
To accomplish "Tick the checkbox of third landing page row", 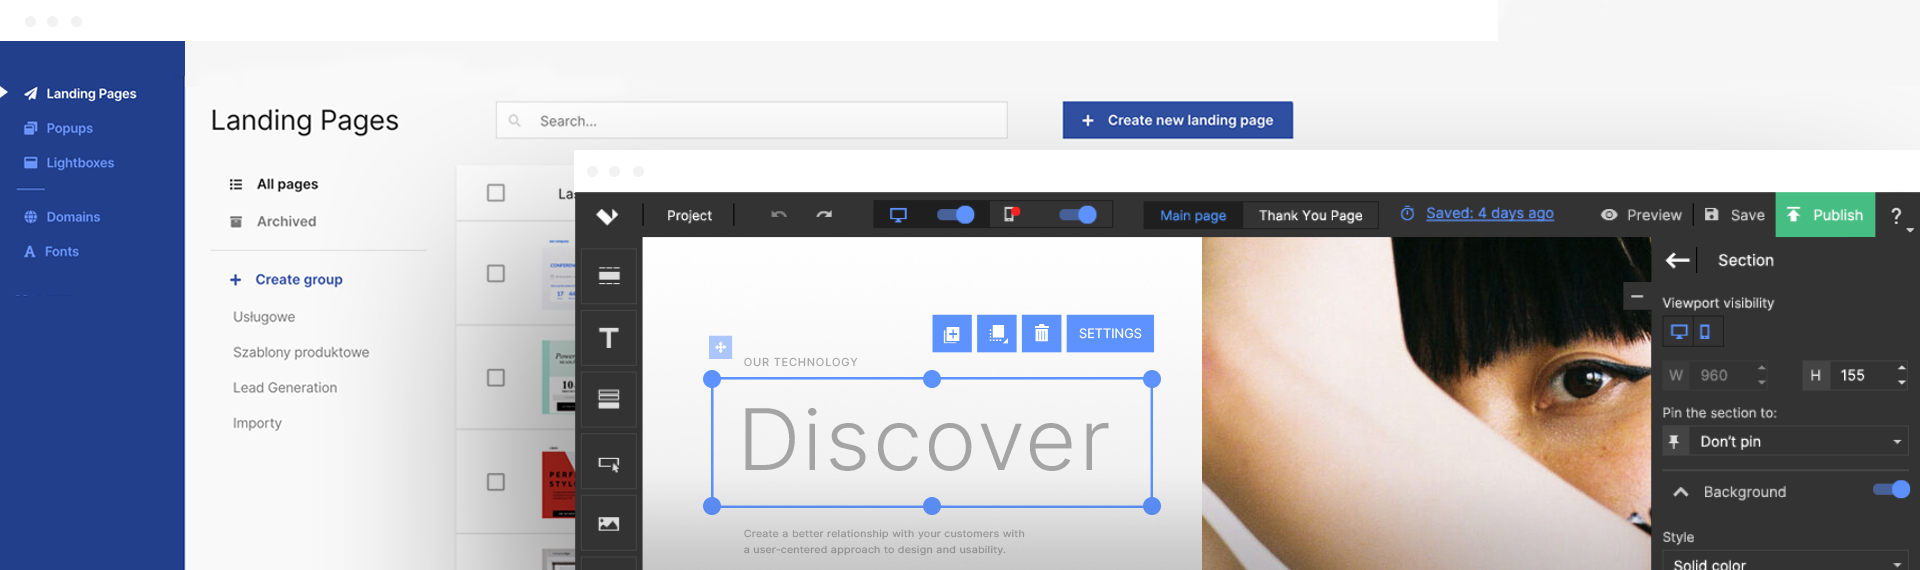I will click(x=496, y=482).
